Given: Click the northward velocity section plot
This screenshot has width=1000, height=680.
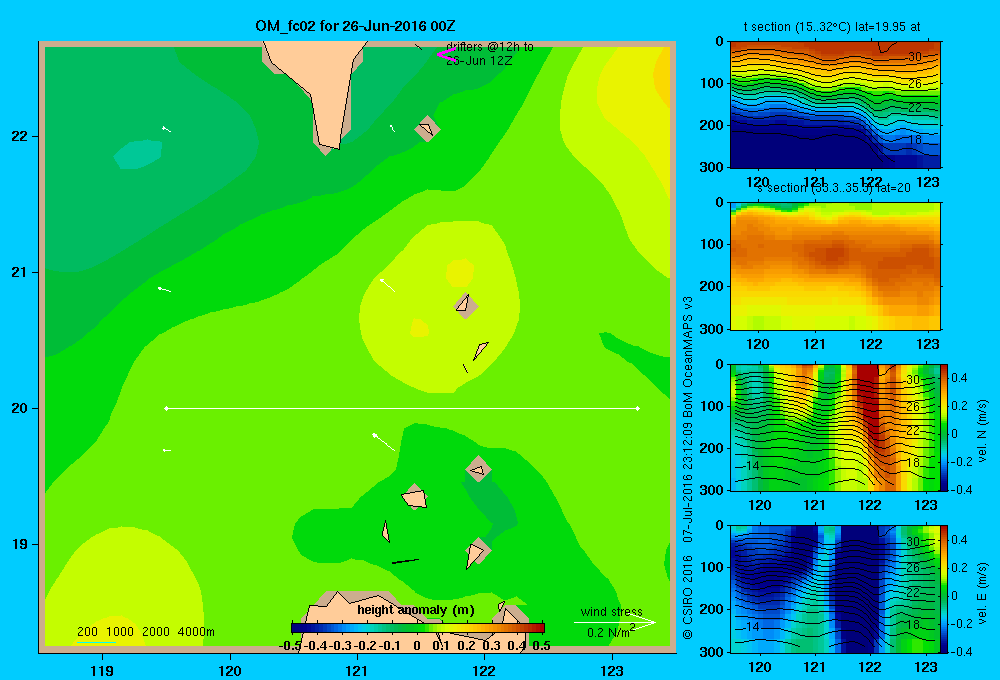Looking at the screenshot, I should tap(835, 427).
